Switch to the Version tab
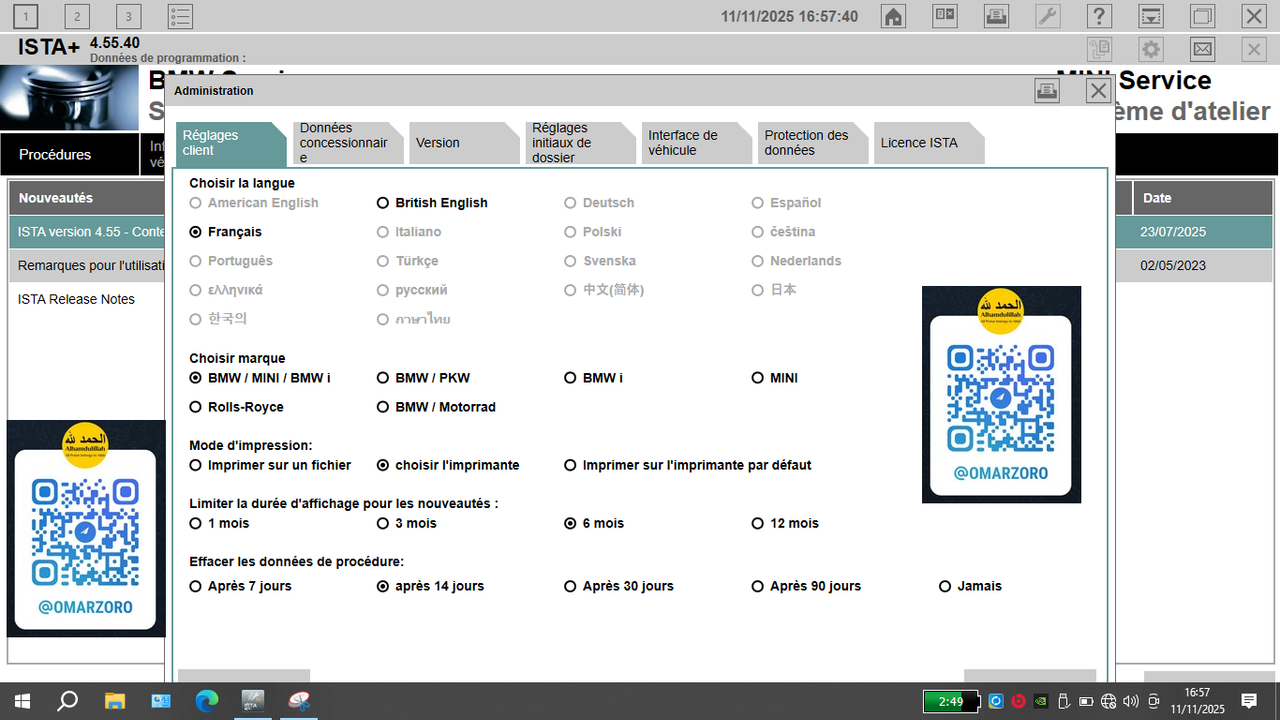The height and width of the screenshot is (720, 1280). [x=462, y=143]
